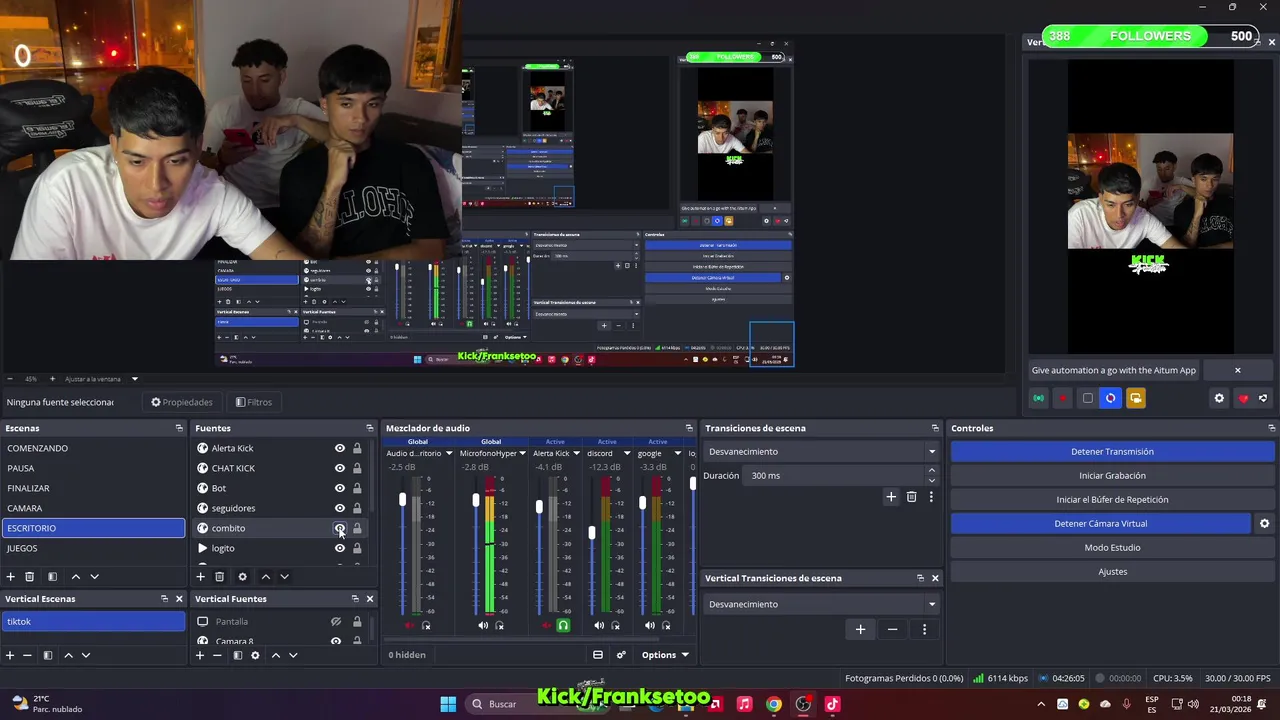The image size is (1280, 720).
Task: Open gear settings in Vertical Fuentes toolbar
Action: (x=255, y=655)
